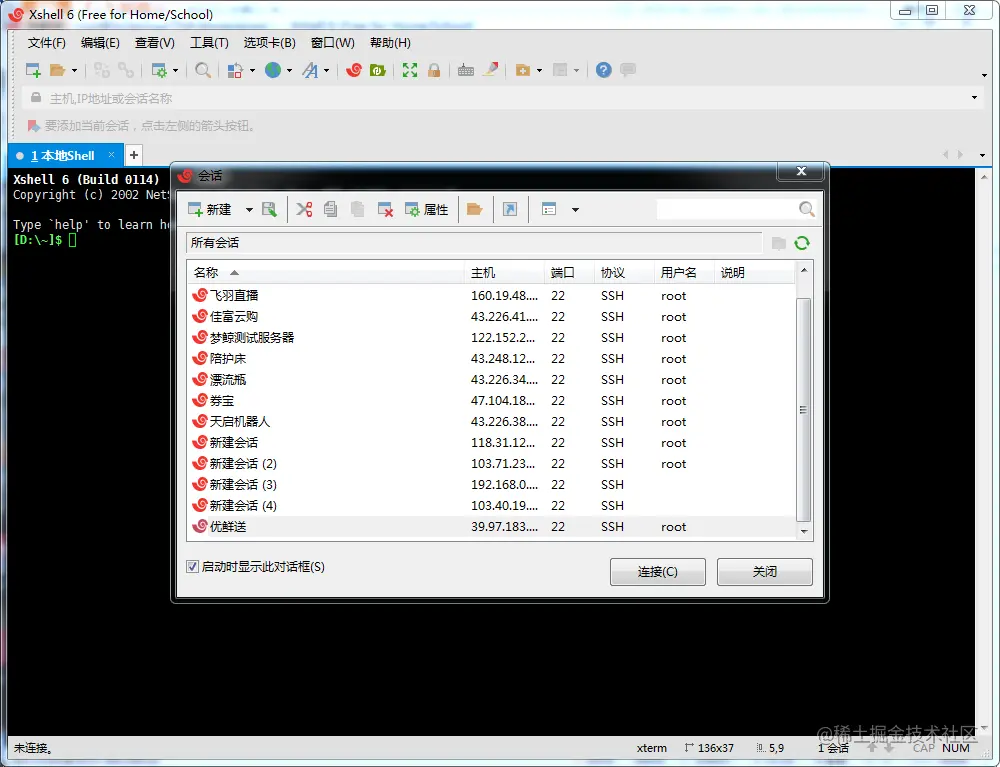
Task: Click the copy icon in Sessions dialog
Action: (330, 209)
